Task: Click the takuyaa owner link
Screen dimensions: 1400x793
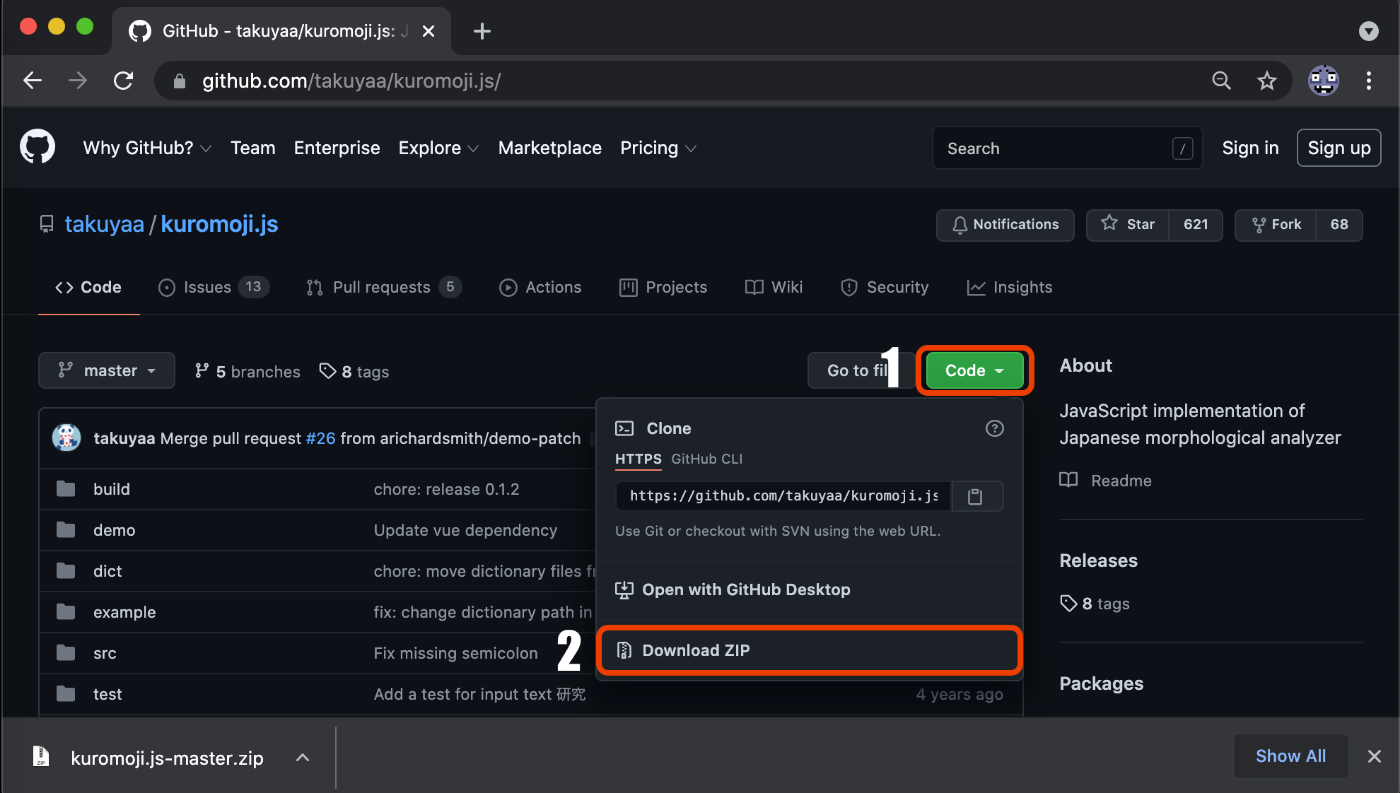Action: (x=105, y=224)
